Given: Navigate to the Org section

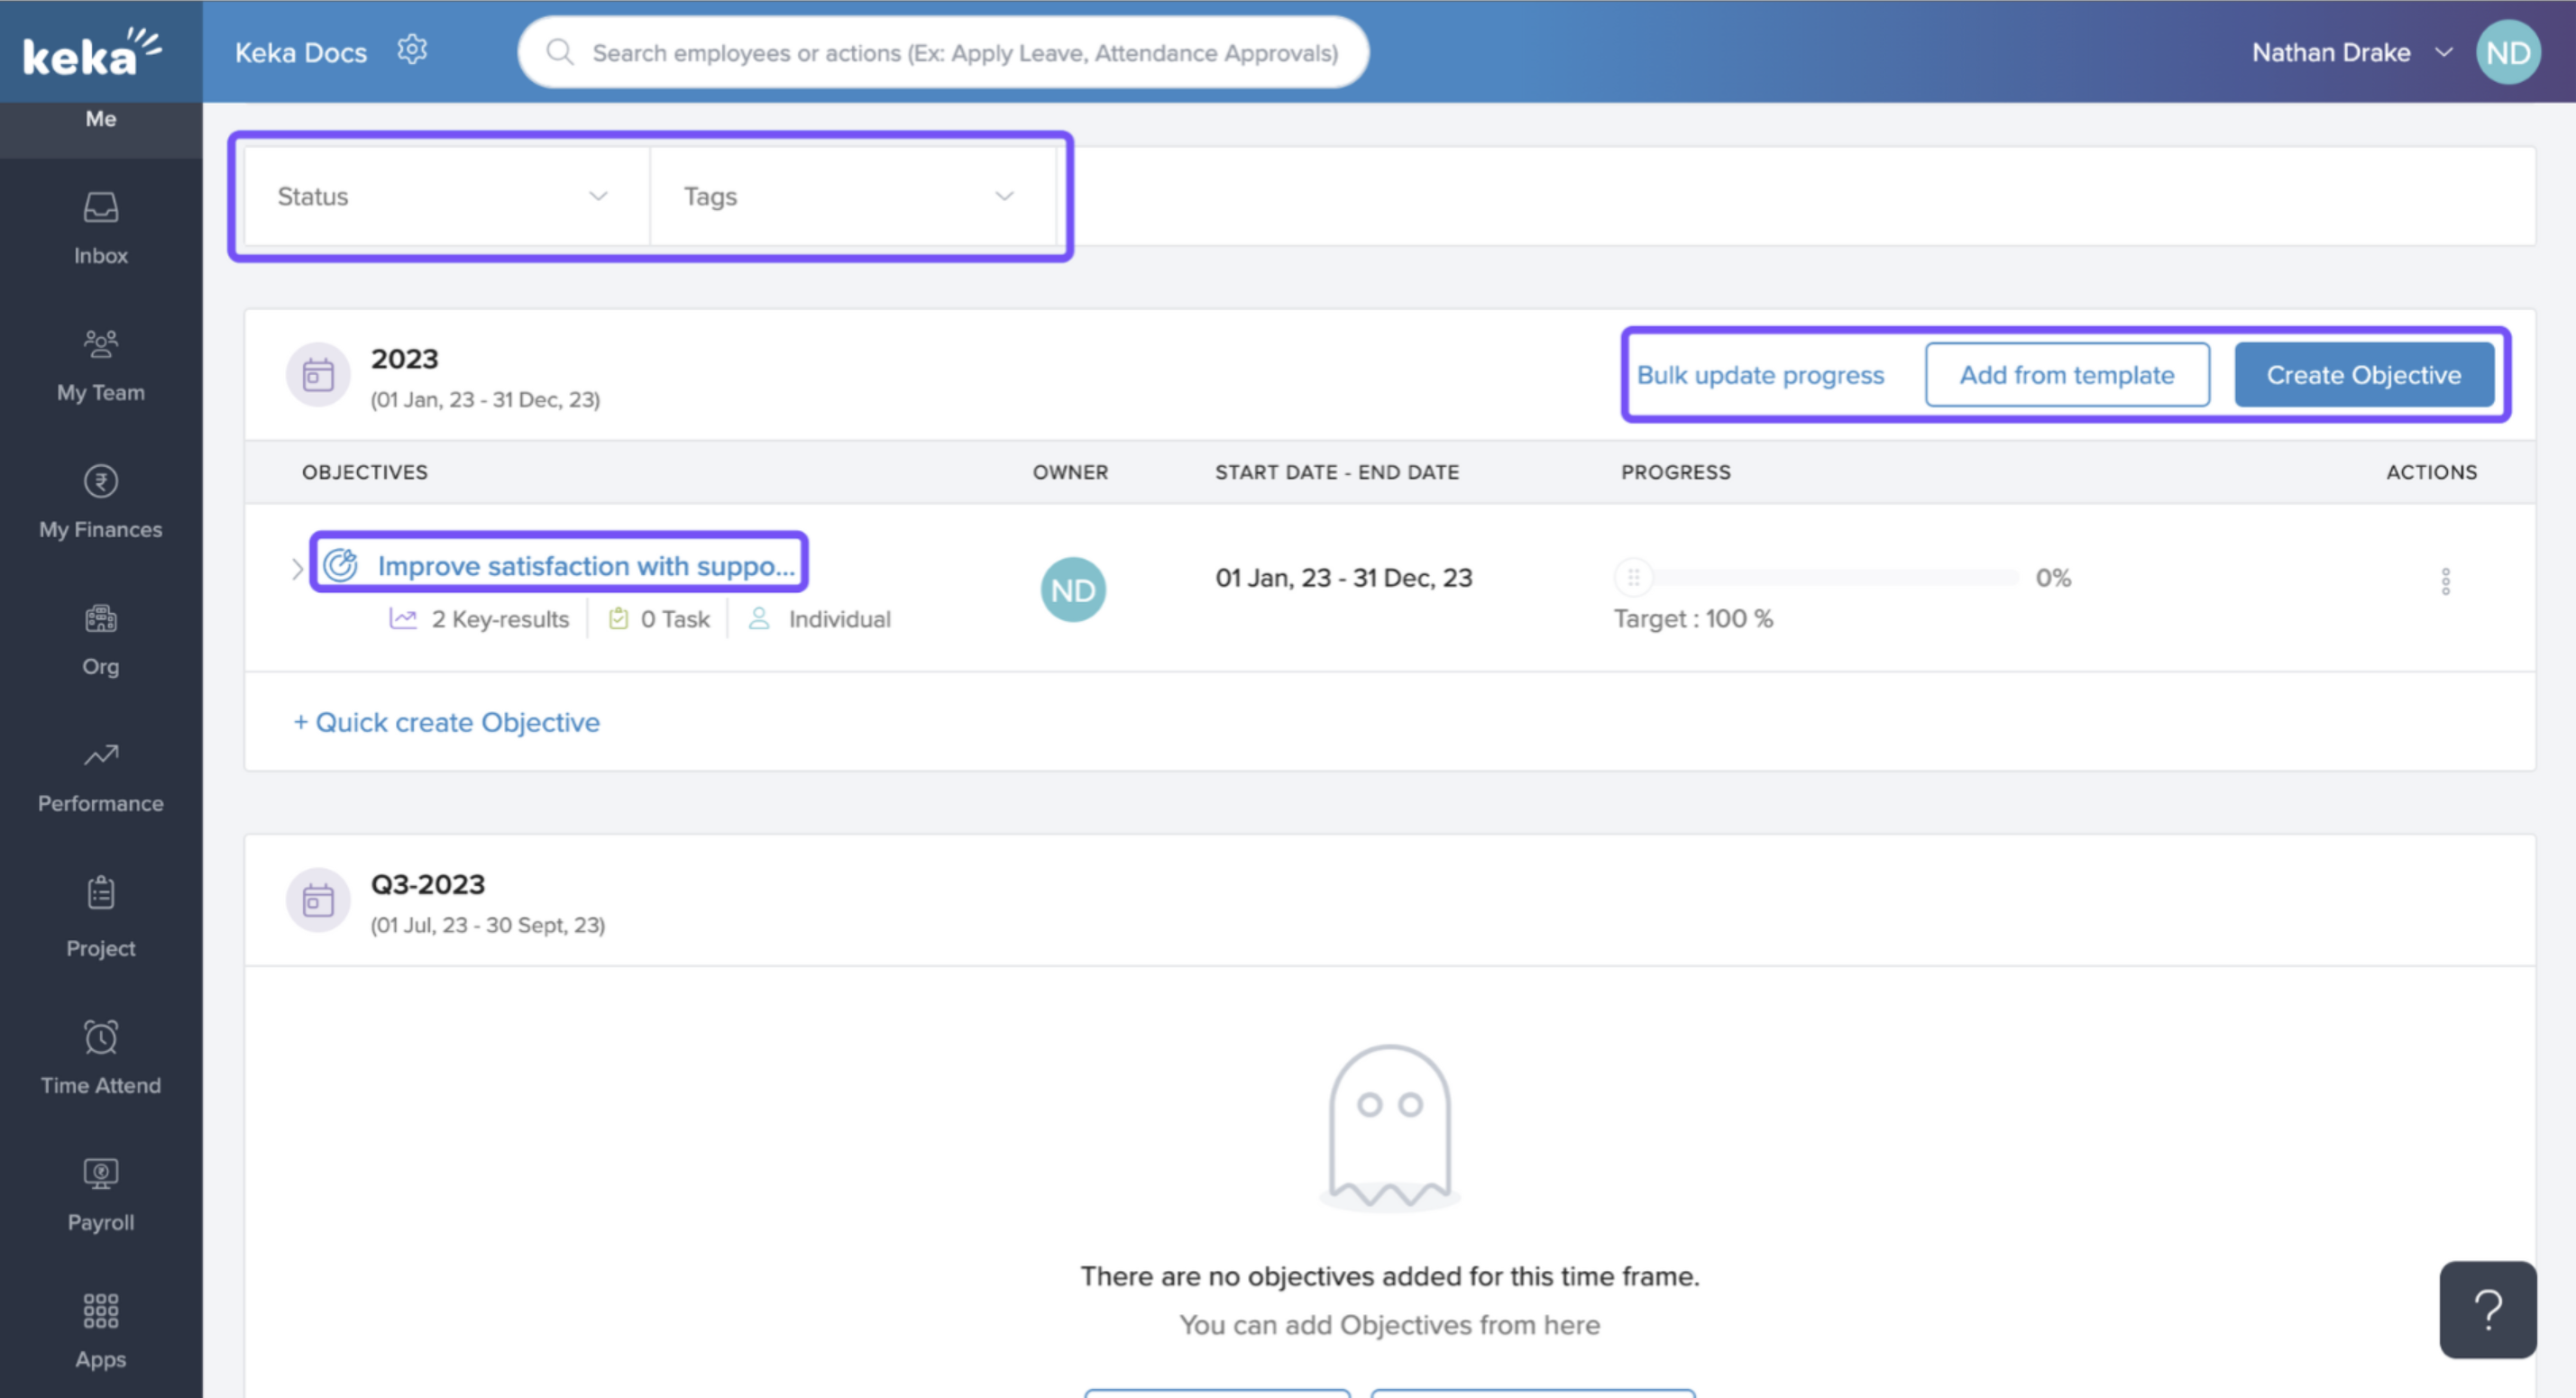Looking at the screenshot, I should tap(100, 638).
